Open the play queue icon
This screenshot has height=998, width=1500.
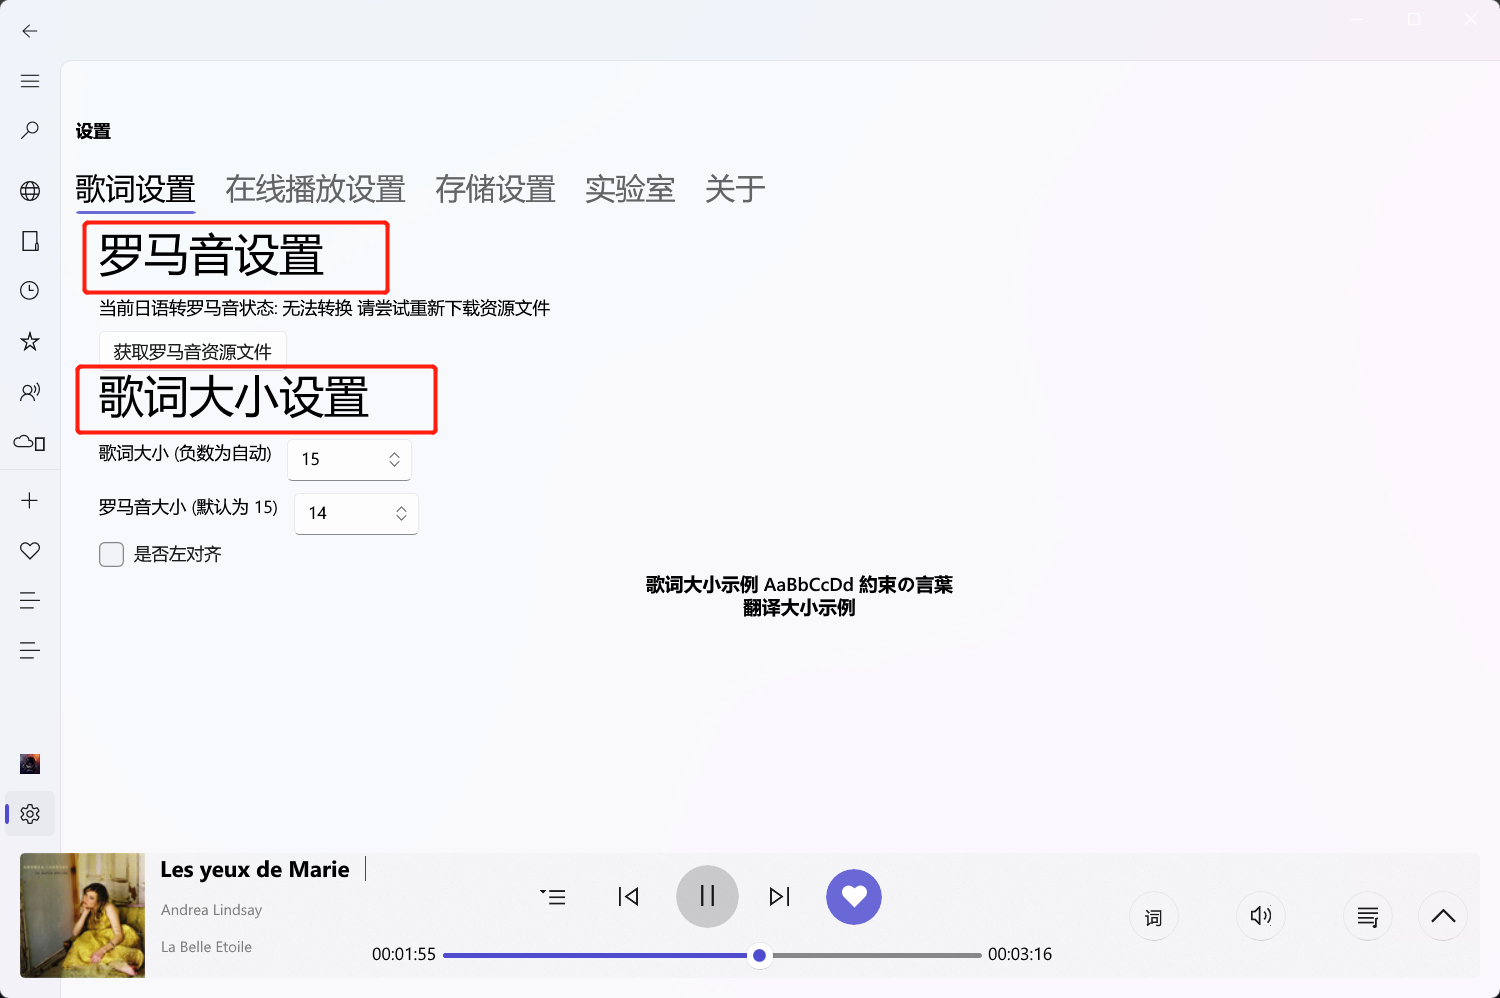(x=1367, y=915)
